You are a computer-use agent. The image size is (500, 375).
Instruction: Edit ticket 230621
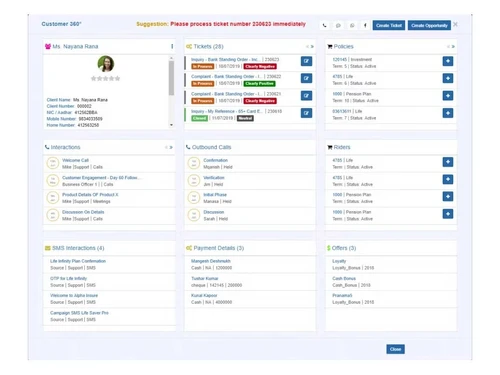pyautogui.click(x=306, y=96)
